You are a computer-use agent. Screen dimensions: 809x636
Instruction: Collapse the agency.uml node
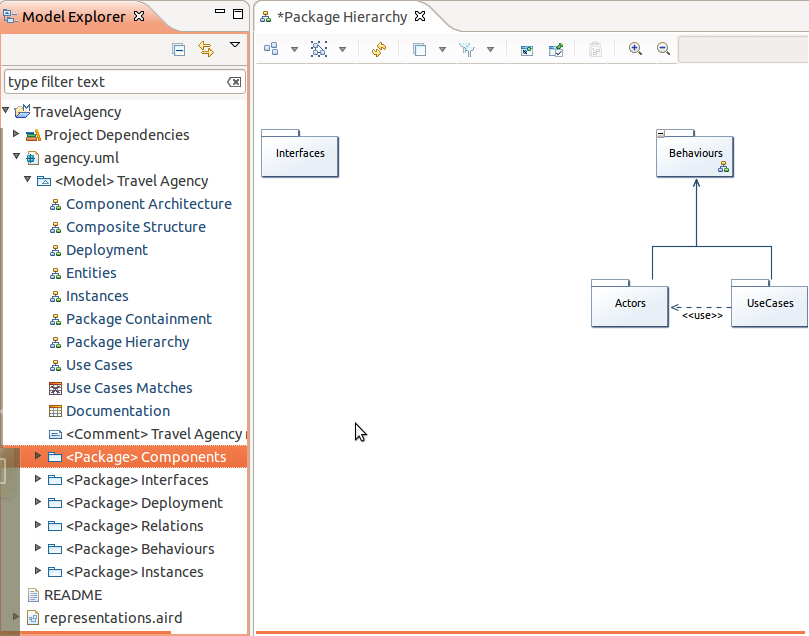(x=17, y=156)
